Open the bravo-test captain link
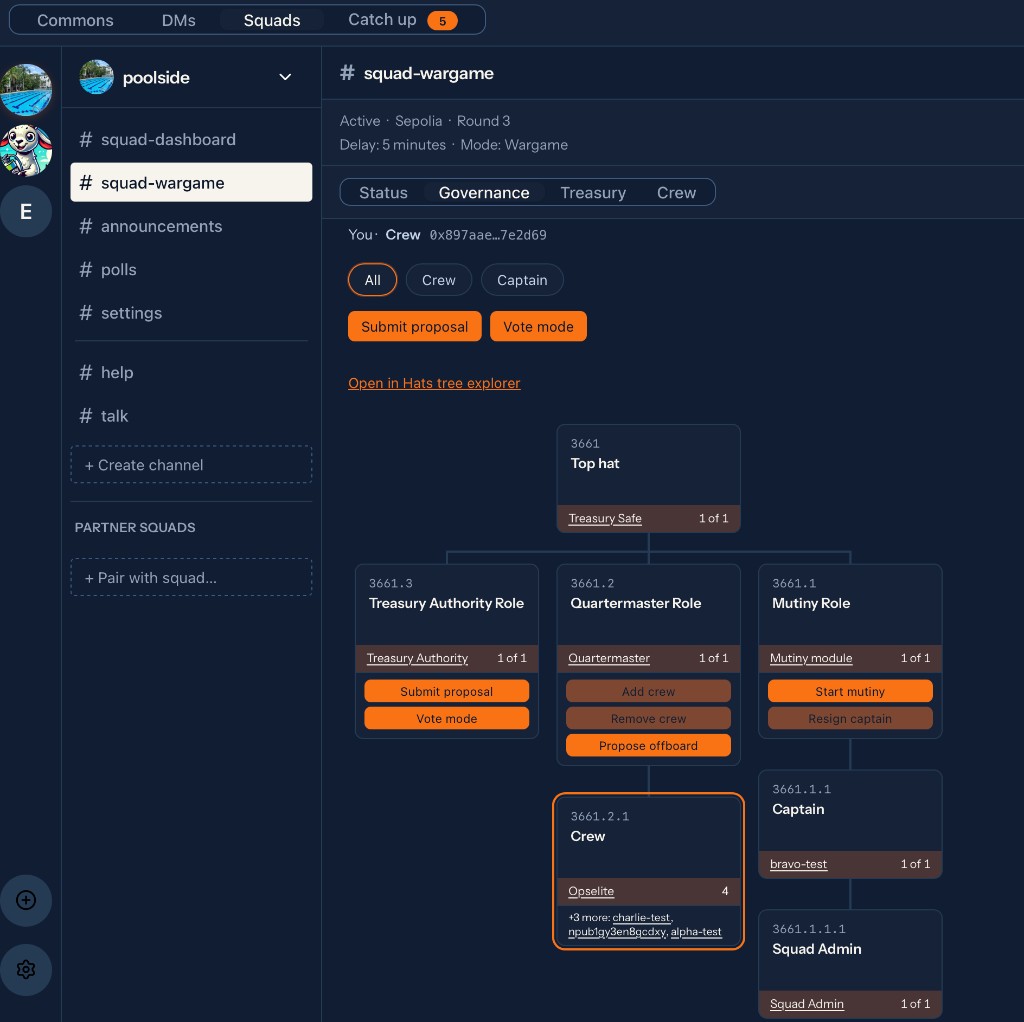Image resolution: width=1024 pixels, height=1022 pixels. (798, 863)
